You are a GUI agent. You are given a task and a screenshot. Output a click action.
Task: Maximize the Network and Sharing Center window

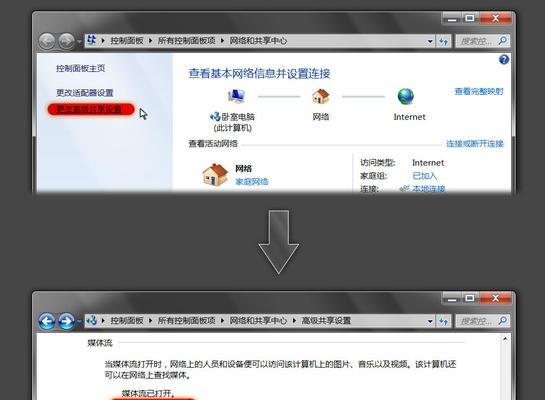[x=470, y=18]
